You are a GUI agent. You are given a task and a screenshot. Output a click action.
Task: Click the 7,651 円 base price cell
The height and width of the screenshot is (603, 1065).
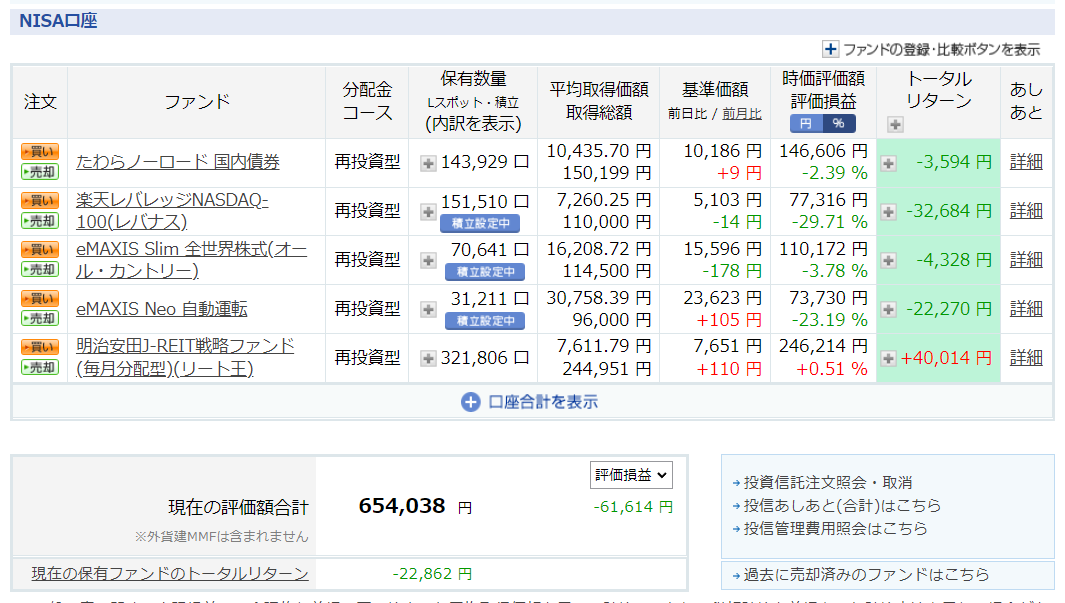[727, 346]
